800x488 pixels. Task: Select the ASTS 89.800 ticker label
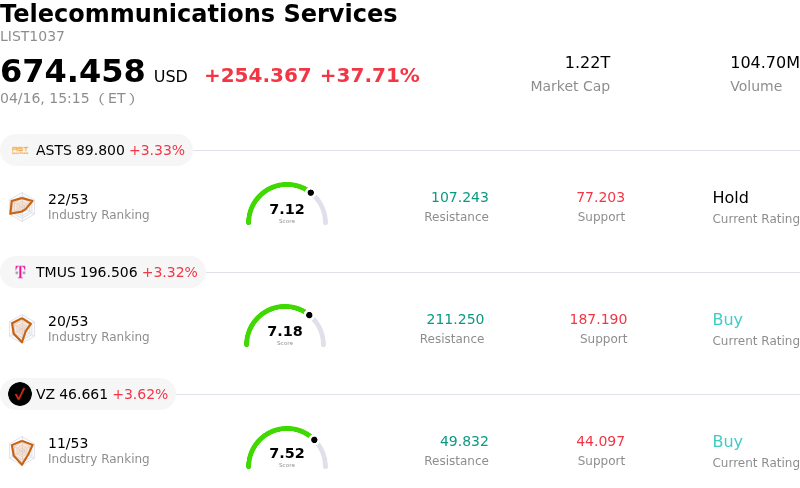click(x=80, y=150)
